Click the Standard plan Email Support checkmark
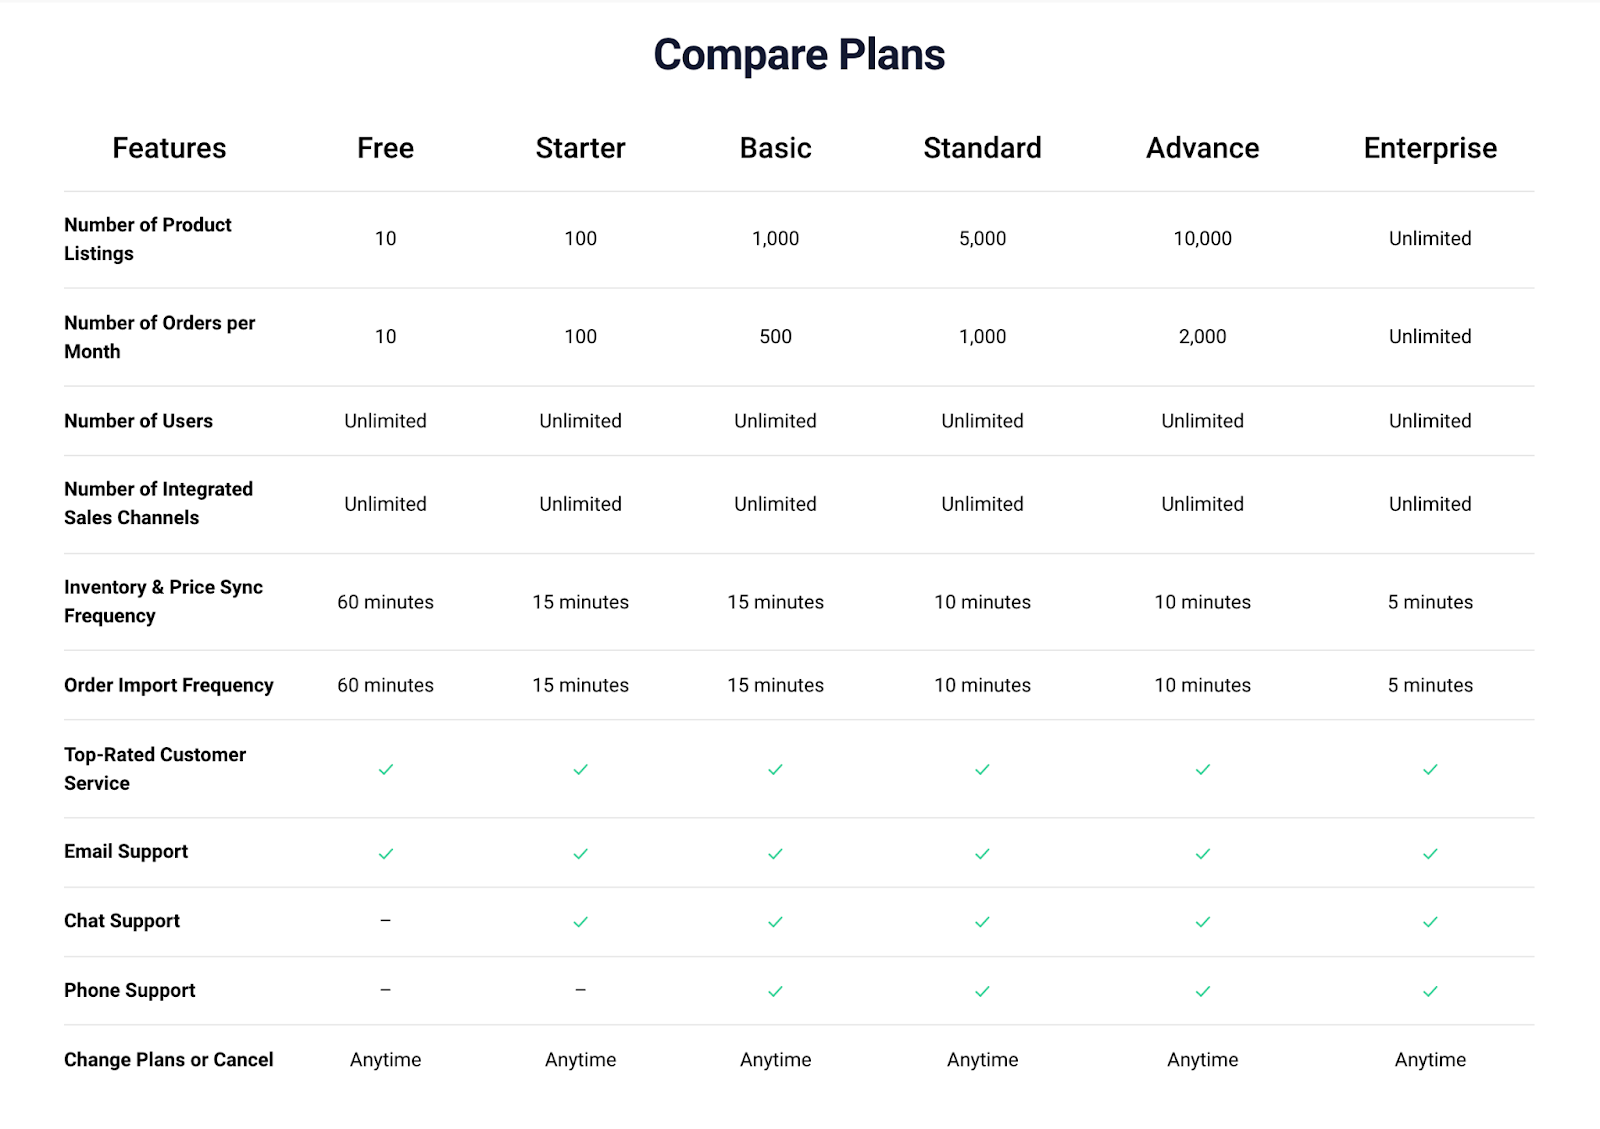Screen dimensions: 1600x1129 [x=982, y=854]
